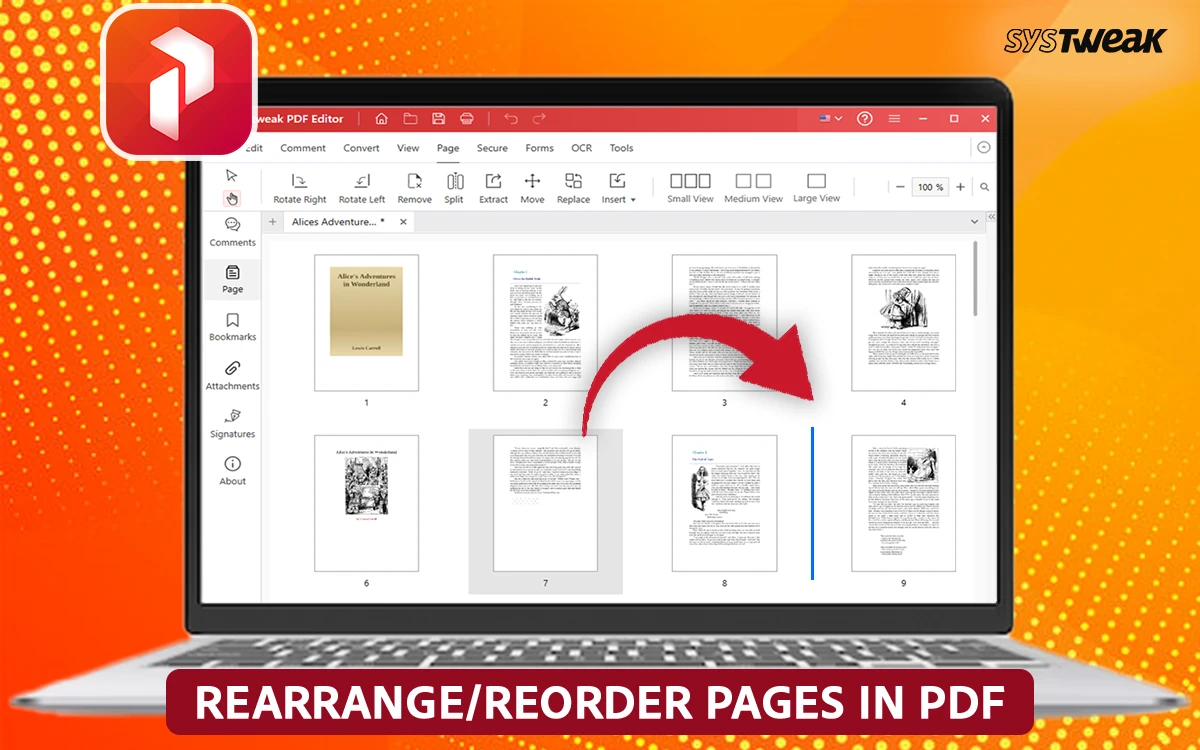Open the Convert menu tab
This screenshot has height=750, width=1200.
click(x=361, y=148)
